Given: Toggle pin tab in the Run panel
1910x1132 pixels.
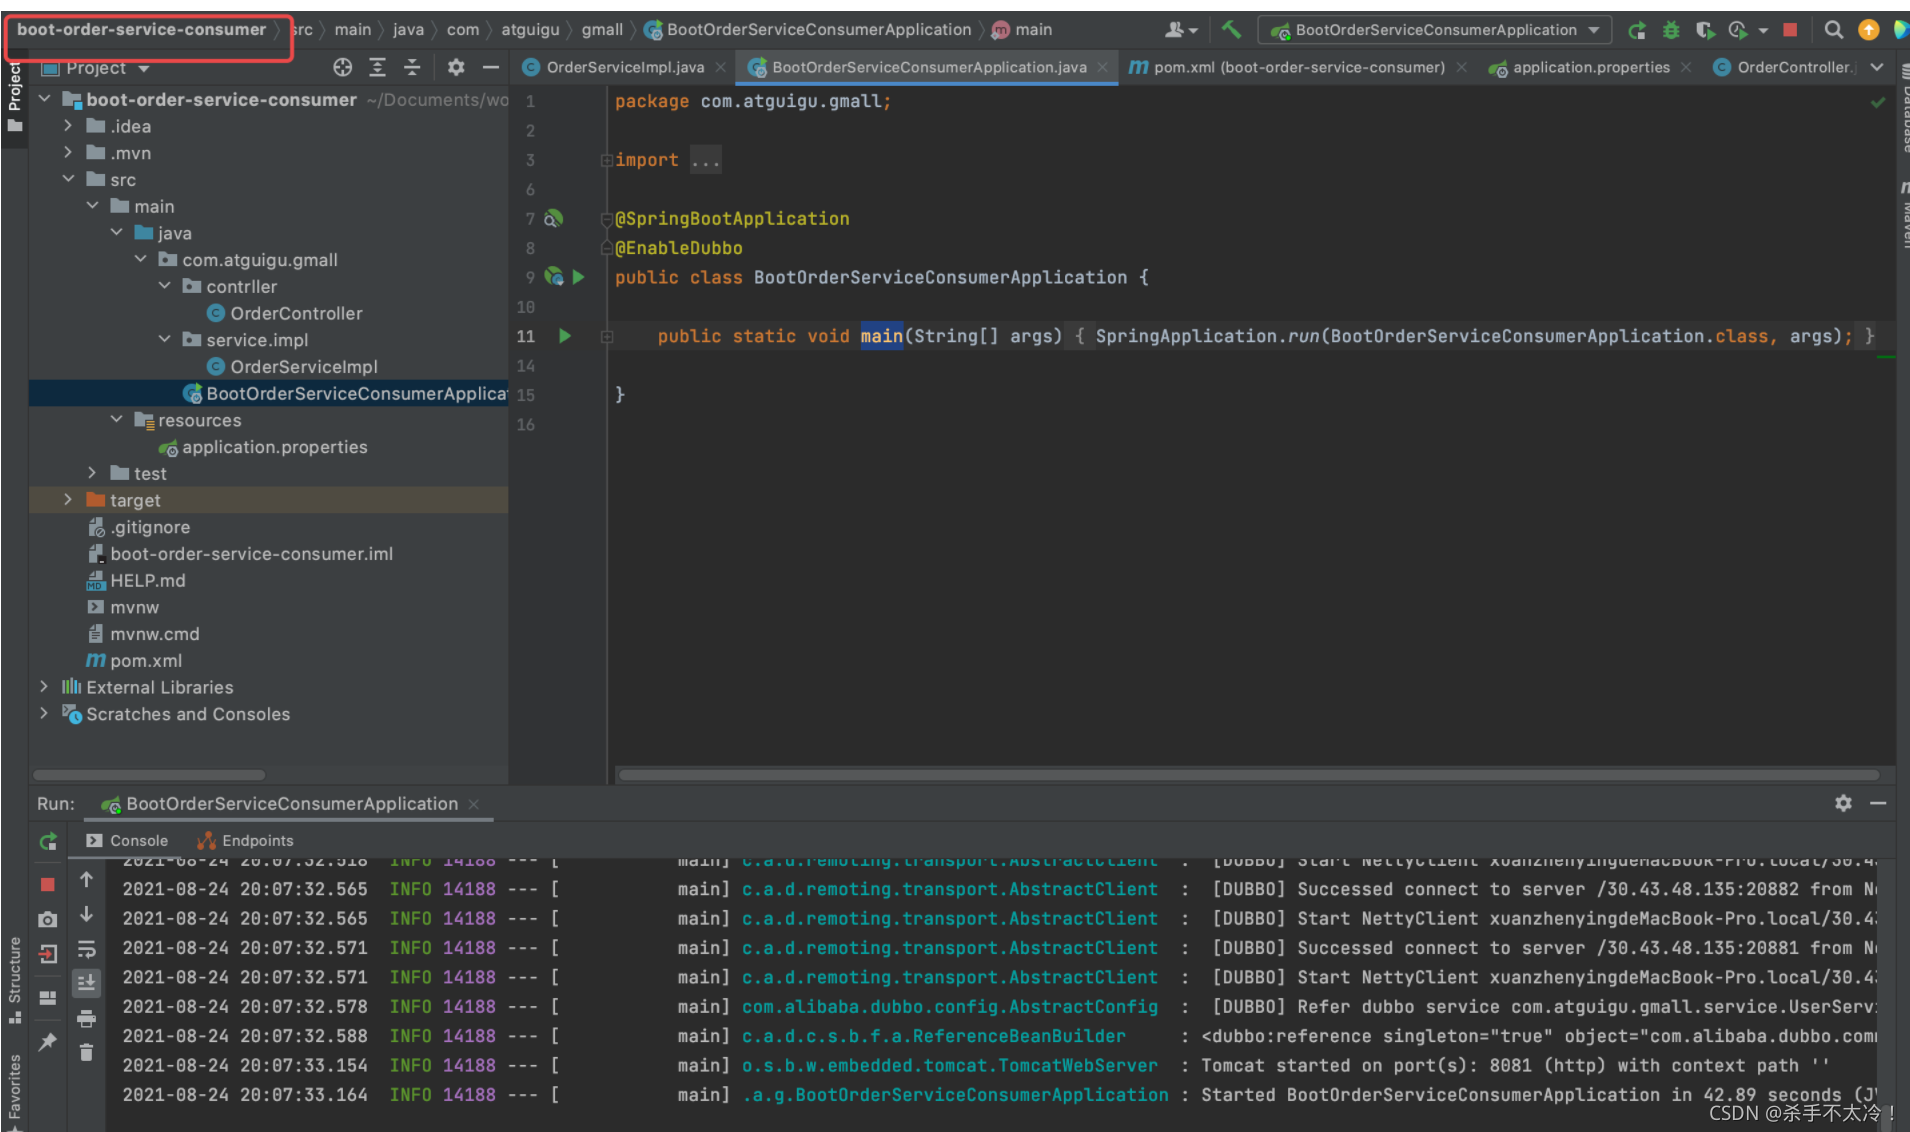Looking at the screenshot, I should coord(47,1041).
